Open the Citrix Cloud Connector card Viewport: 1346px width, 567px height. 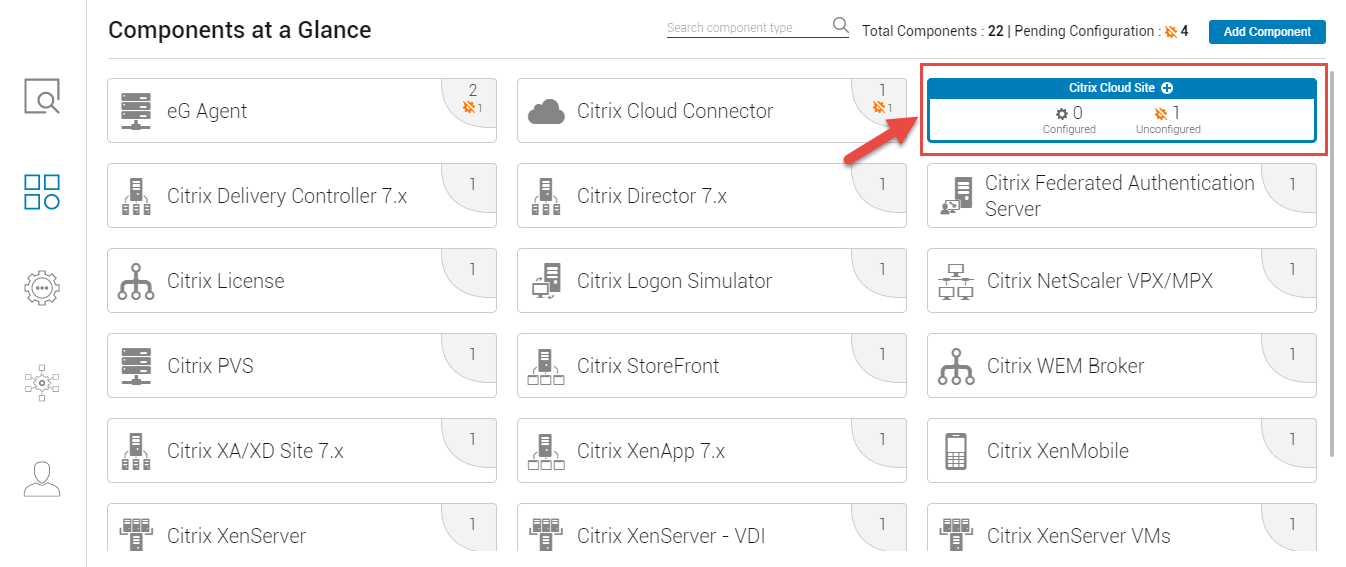712,111
